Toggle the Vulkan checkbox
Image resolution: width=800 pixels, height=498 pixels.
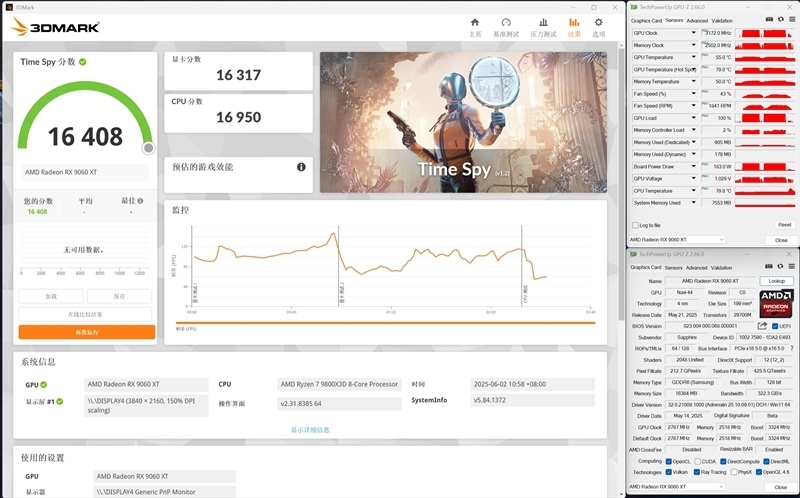[668, 472]
